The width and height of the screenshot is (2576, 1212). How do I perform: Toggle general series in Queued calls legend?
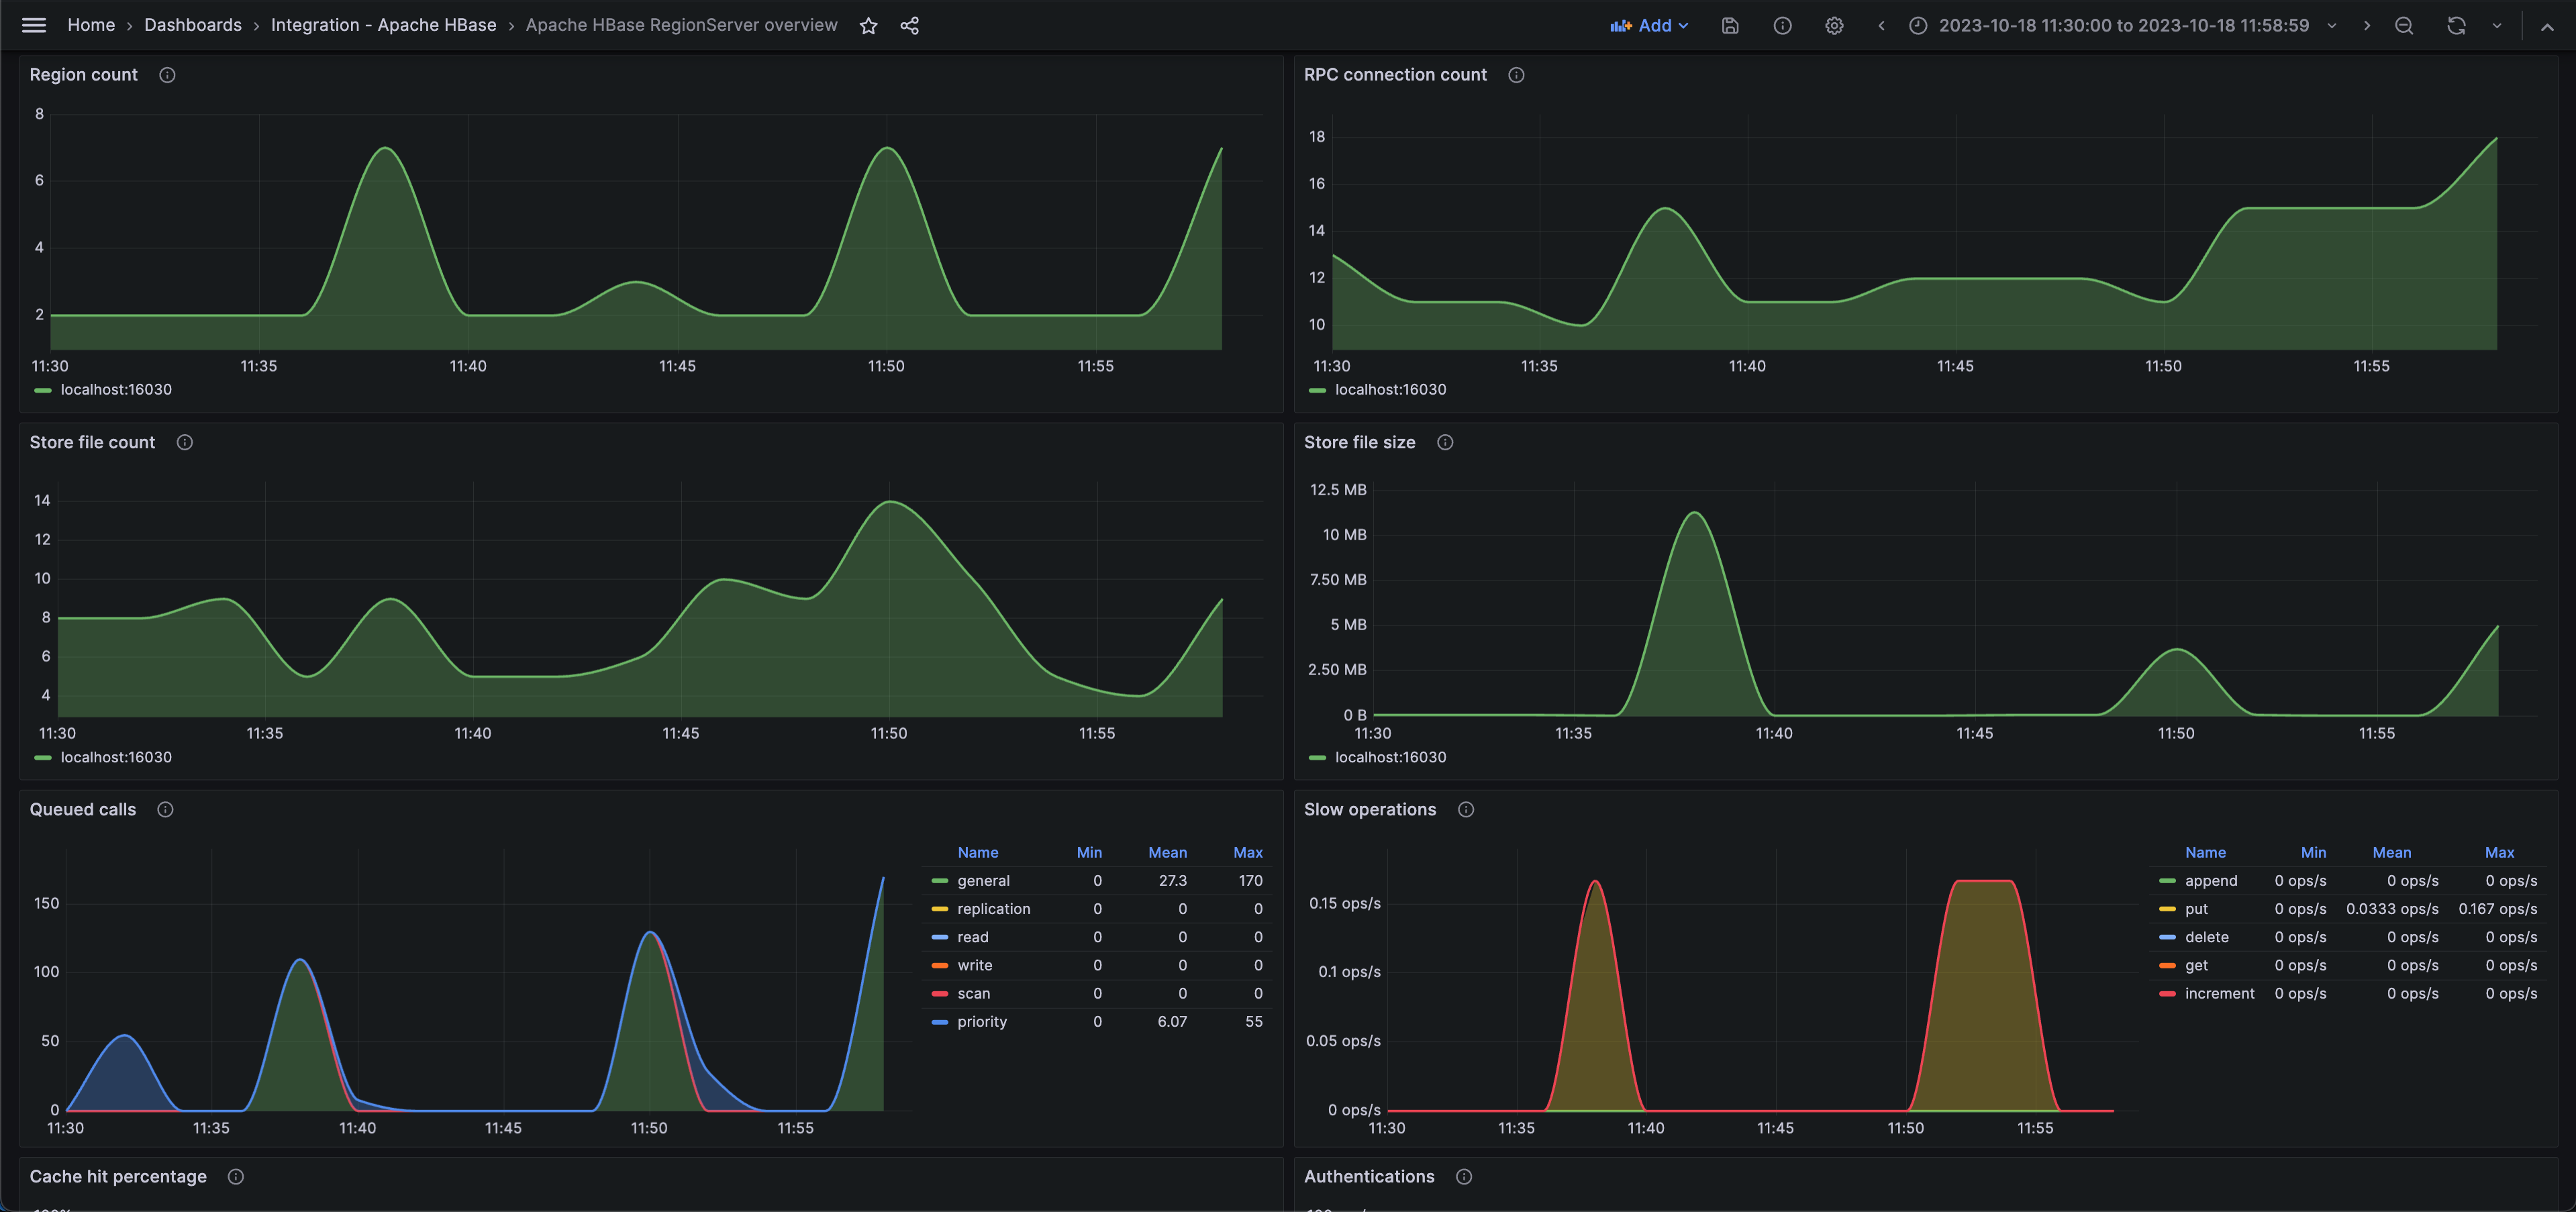pos(983,881)
